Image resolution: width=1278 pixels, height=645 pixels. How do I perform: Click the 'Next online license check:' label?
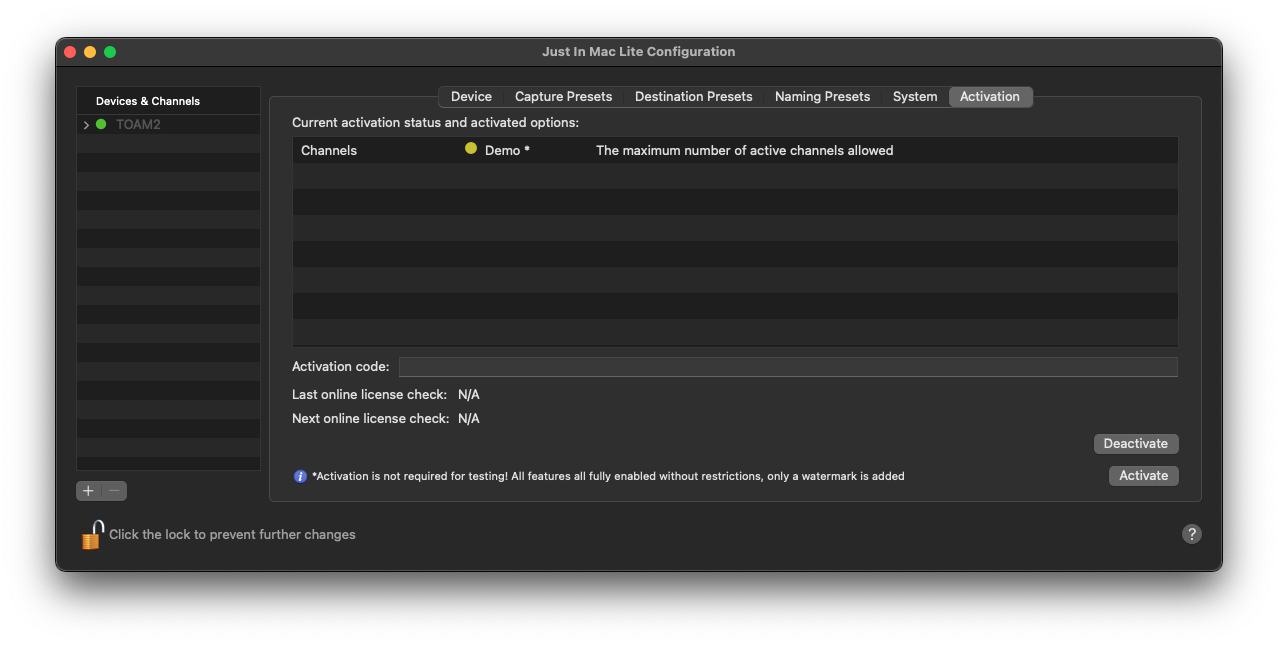tap(370, 419)
